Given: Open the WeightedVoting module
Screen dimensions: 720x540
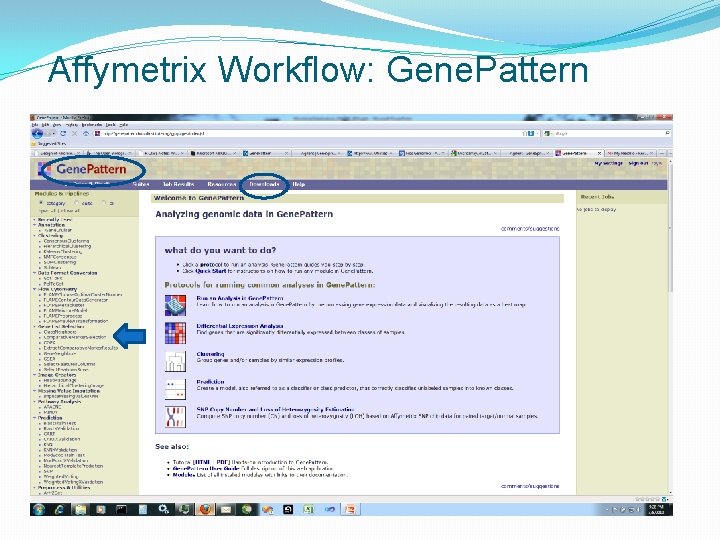Looking at the screenshot, I should click(61, 477).
